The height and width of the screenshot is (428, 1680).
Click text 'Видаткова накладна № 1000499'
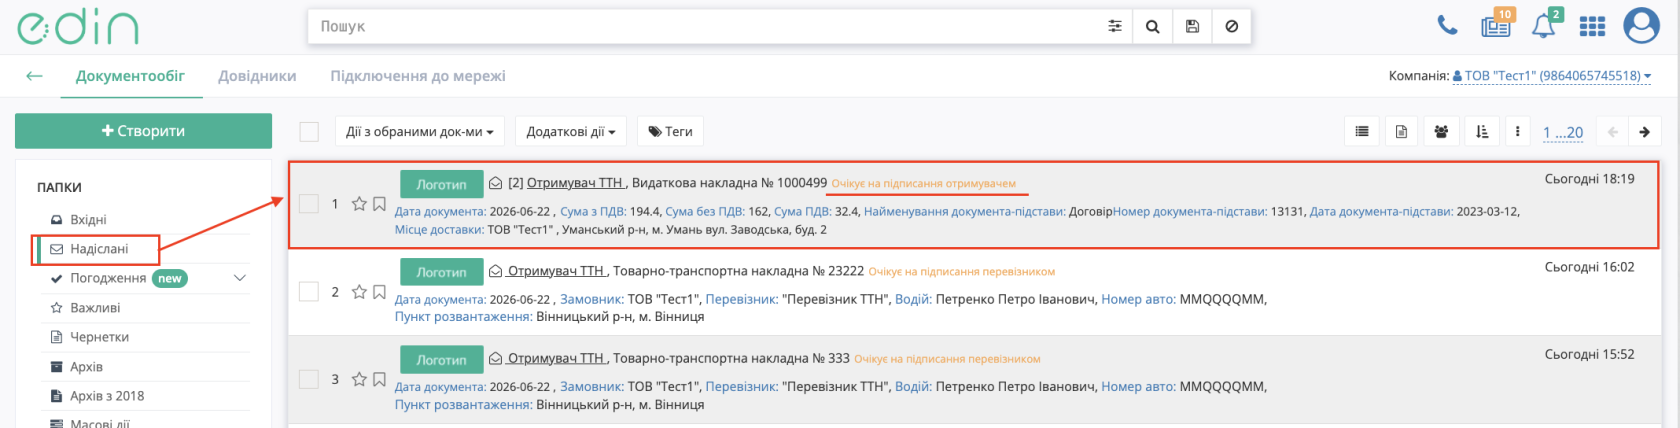730,183
